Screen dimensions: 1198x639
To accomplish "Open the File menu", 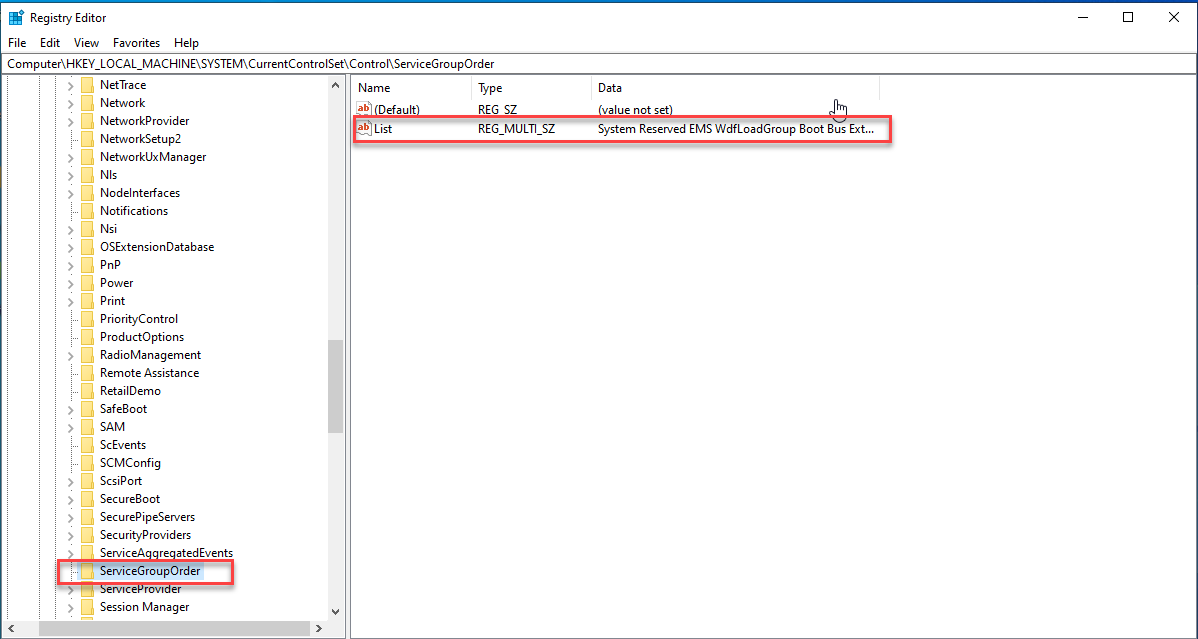I will click(x=16, y=43).
